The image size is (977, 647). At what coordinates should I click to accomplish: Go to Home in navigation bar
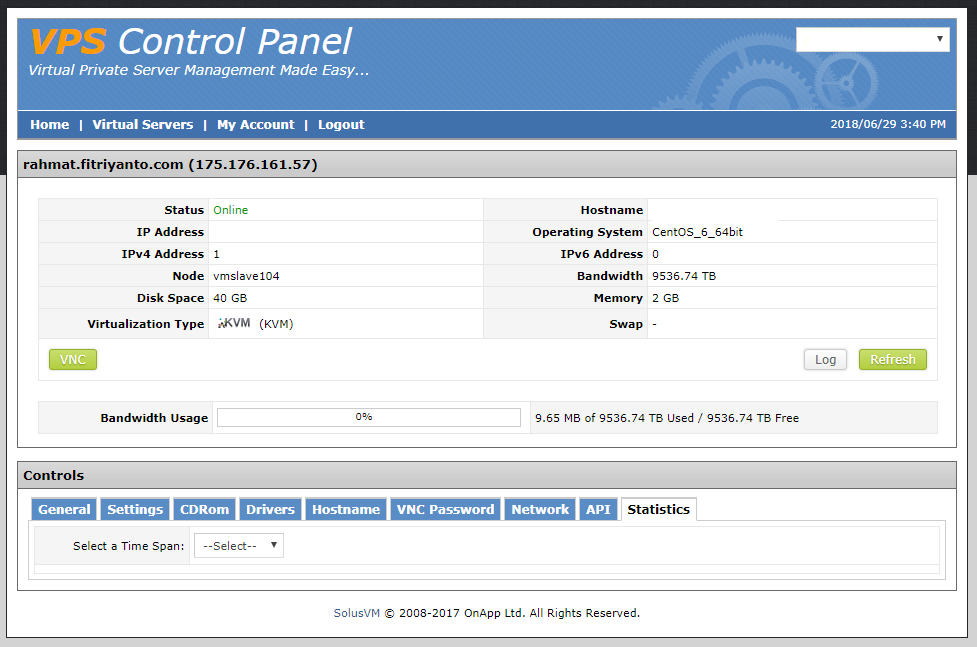(50, 125)
